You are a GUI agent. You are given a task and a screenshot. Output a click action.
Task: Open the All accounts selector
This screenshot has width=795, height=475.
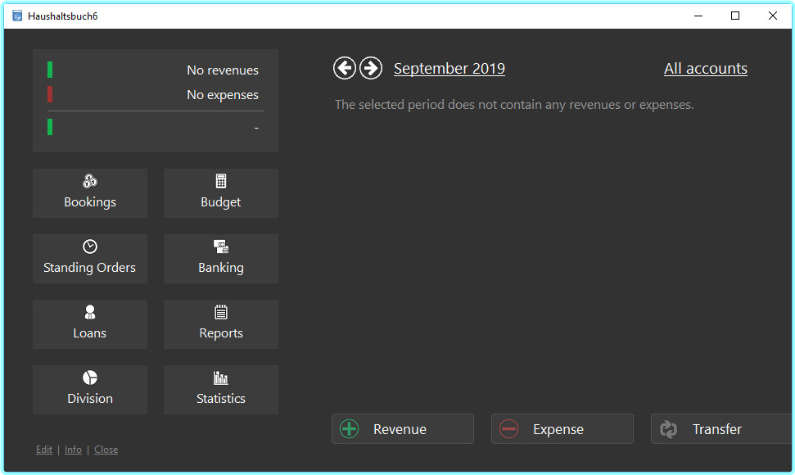point(705,69)
